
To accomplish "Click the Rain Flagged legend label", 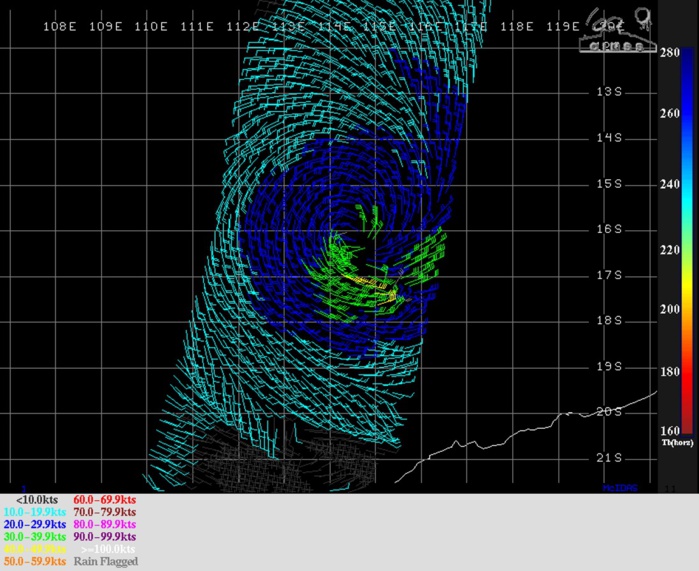I will point(105,561).
